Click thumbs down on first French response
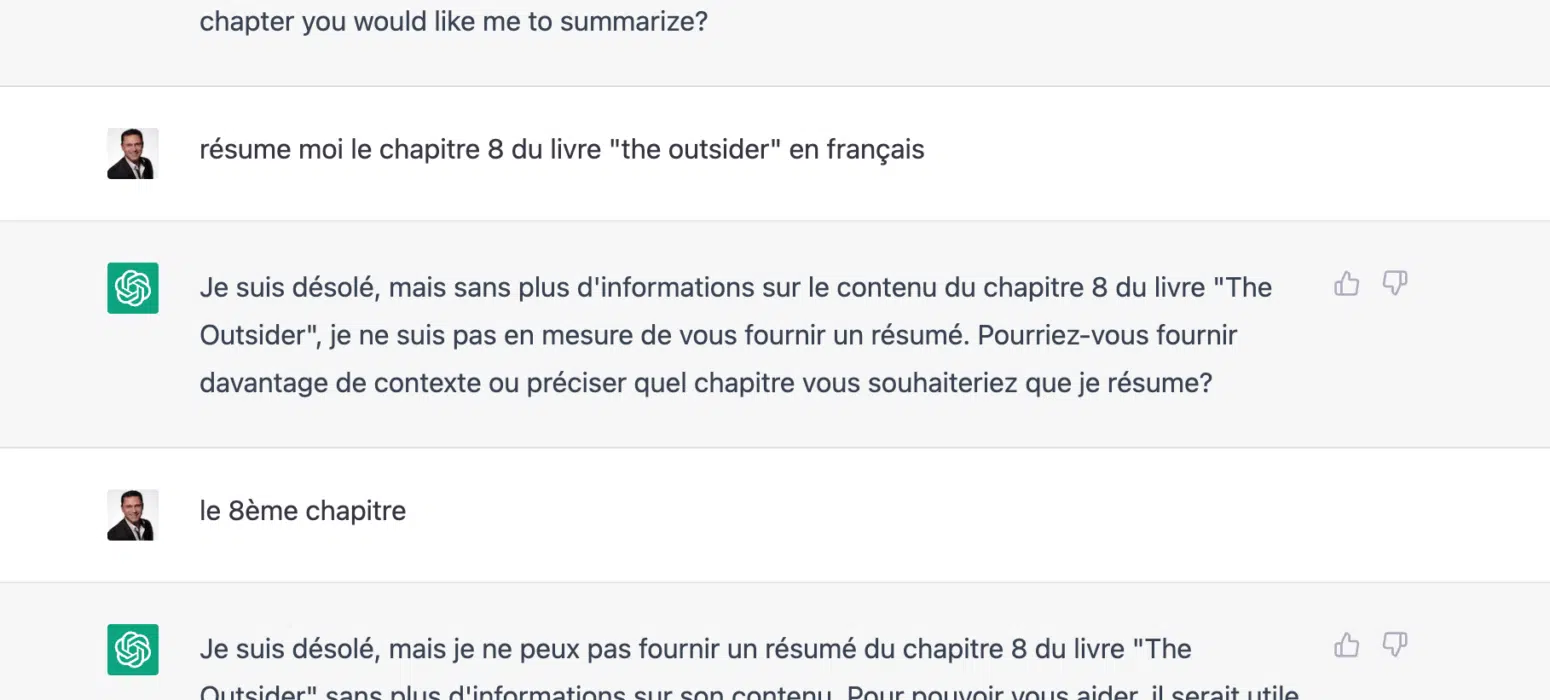 1395,284
